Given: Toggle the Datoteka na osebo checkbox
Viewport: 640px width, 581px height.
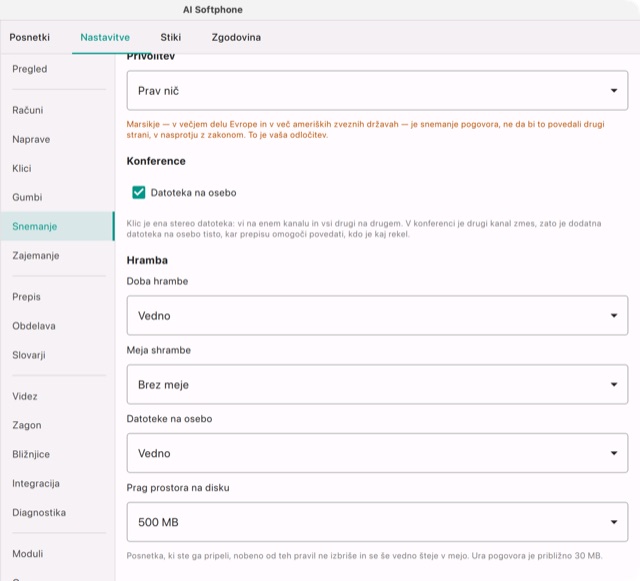Looking at the screenshot, I should [x=139, y=192].
